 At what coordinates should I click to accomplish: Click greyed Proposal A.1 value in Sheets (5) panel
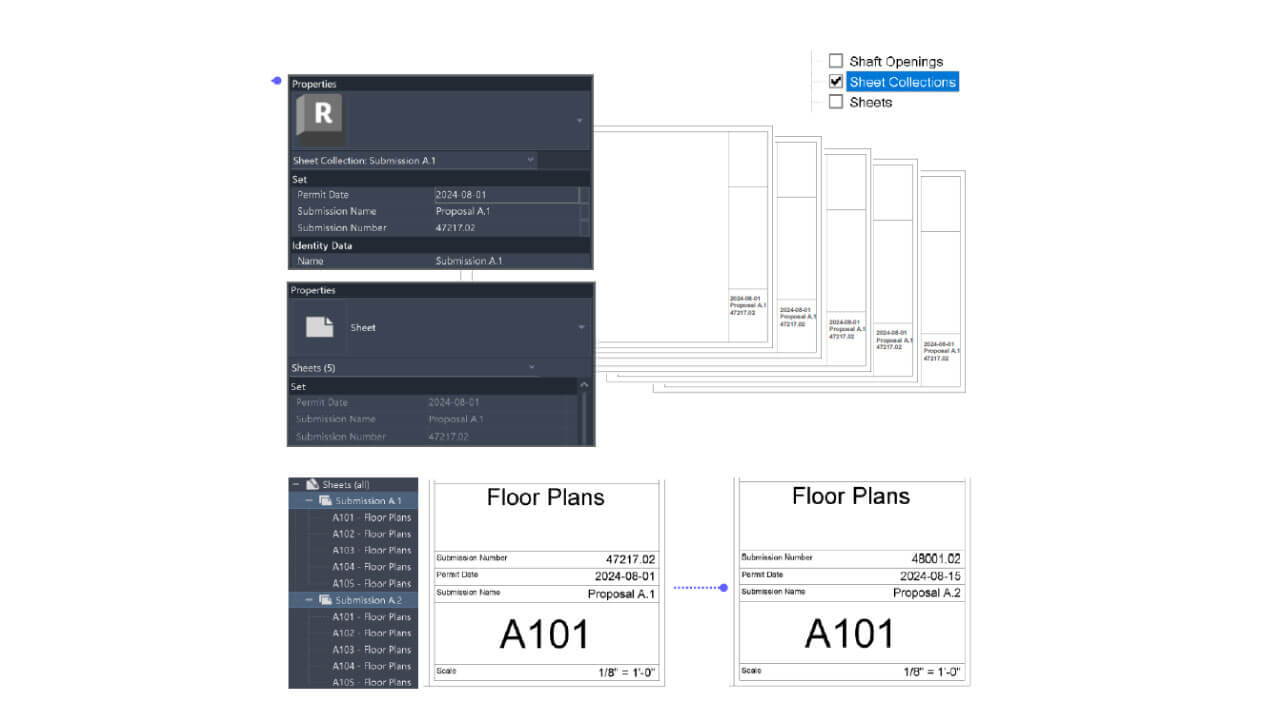(x=456, y=419)
